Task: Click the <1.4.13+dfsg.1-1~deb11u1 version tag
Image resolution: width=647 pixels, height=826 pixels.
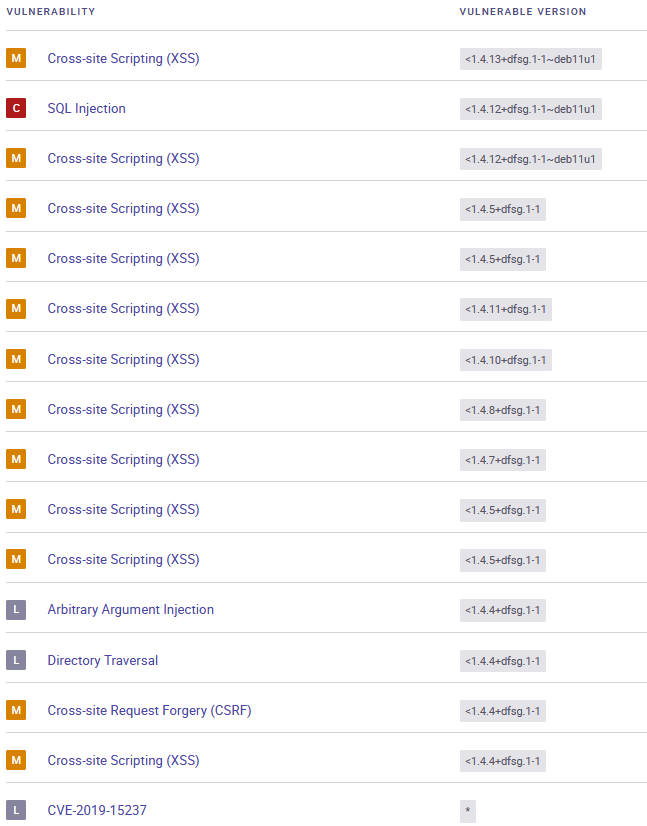Action: (x=531, y=59)
